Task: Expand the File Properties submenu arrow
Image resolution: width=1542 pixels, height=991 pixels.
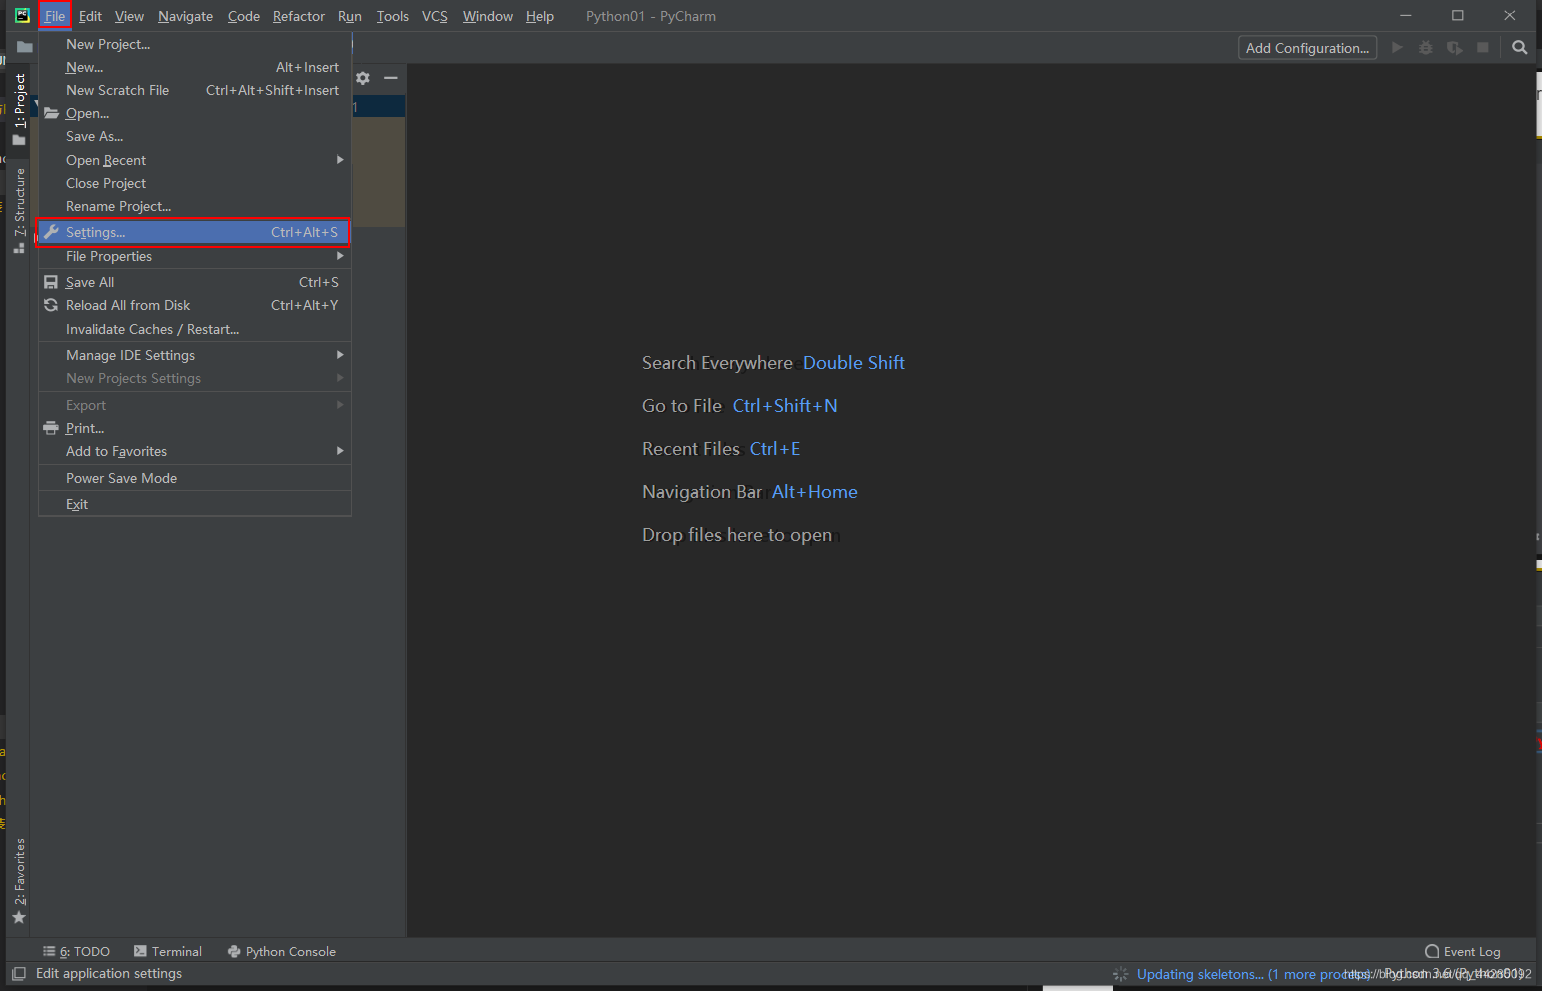Action: pos(340,256)
